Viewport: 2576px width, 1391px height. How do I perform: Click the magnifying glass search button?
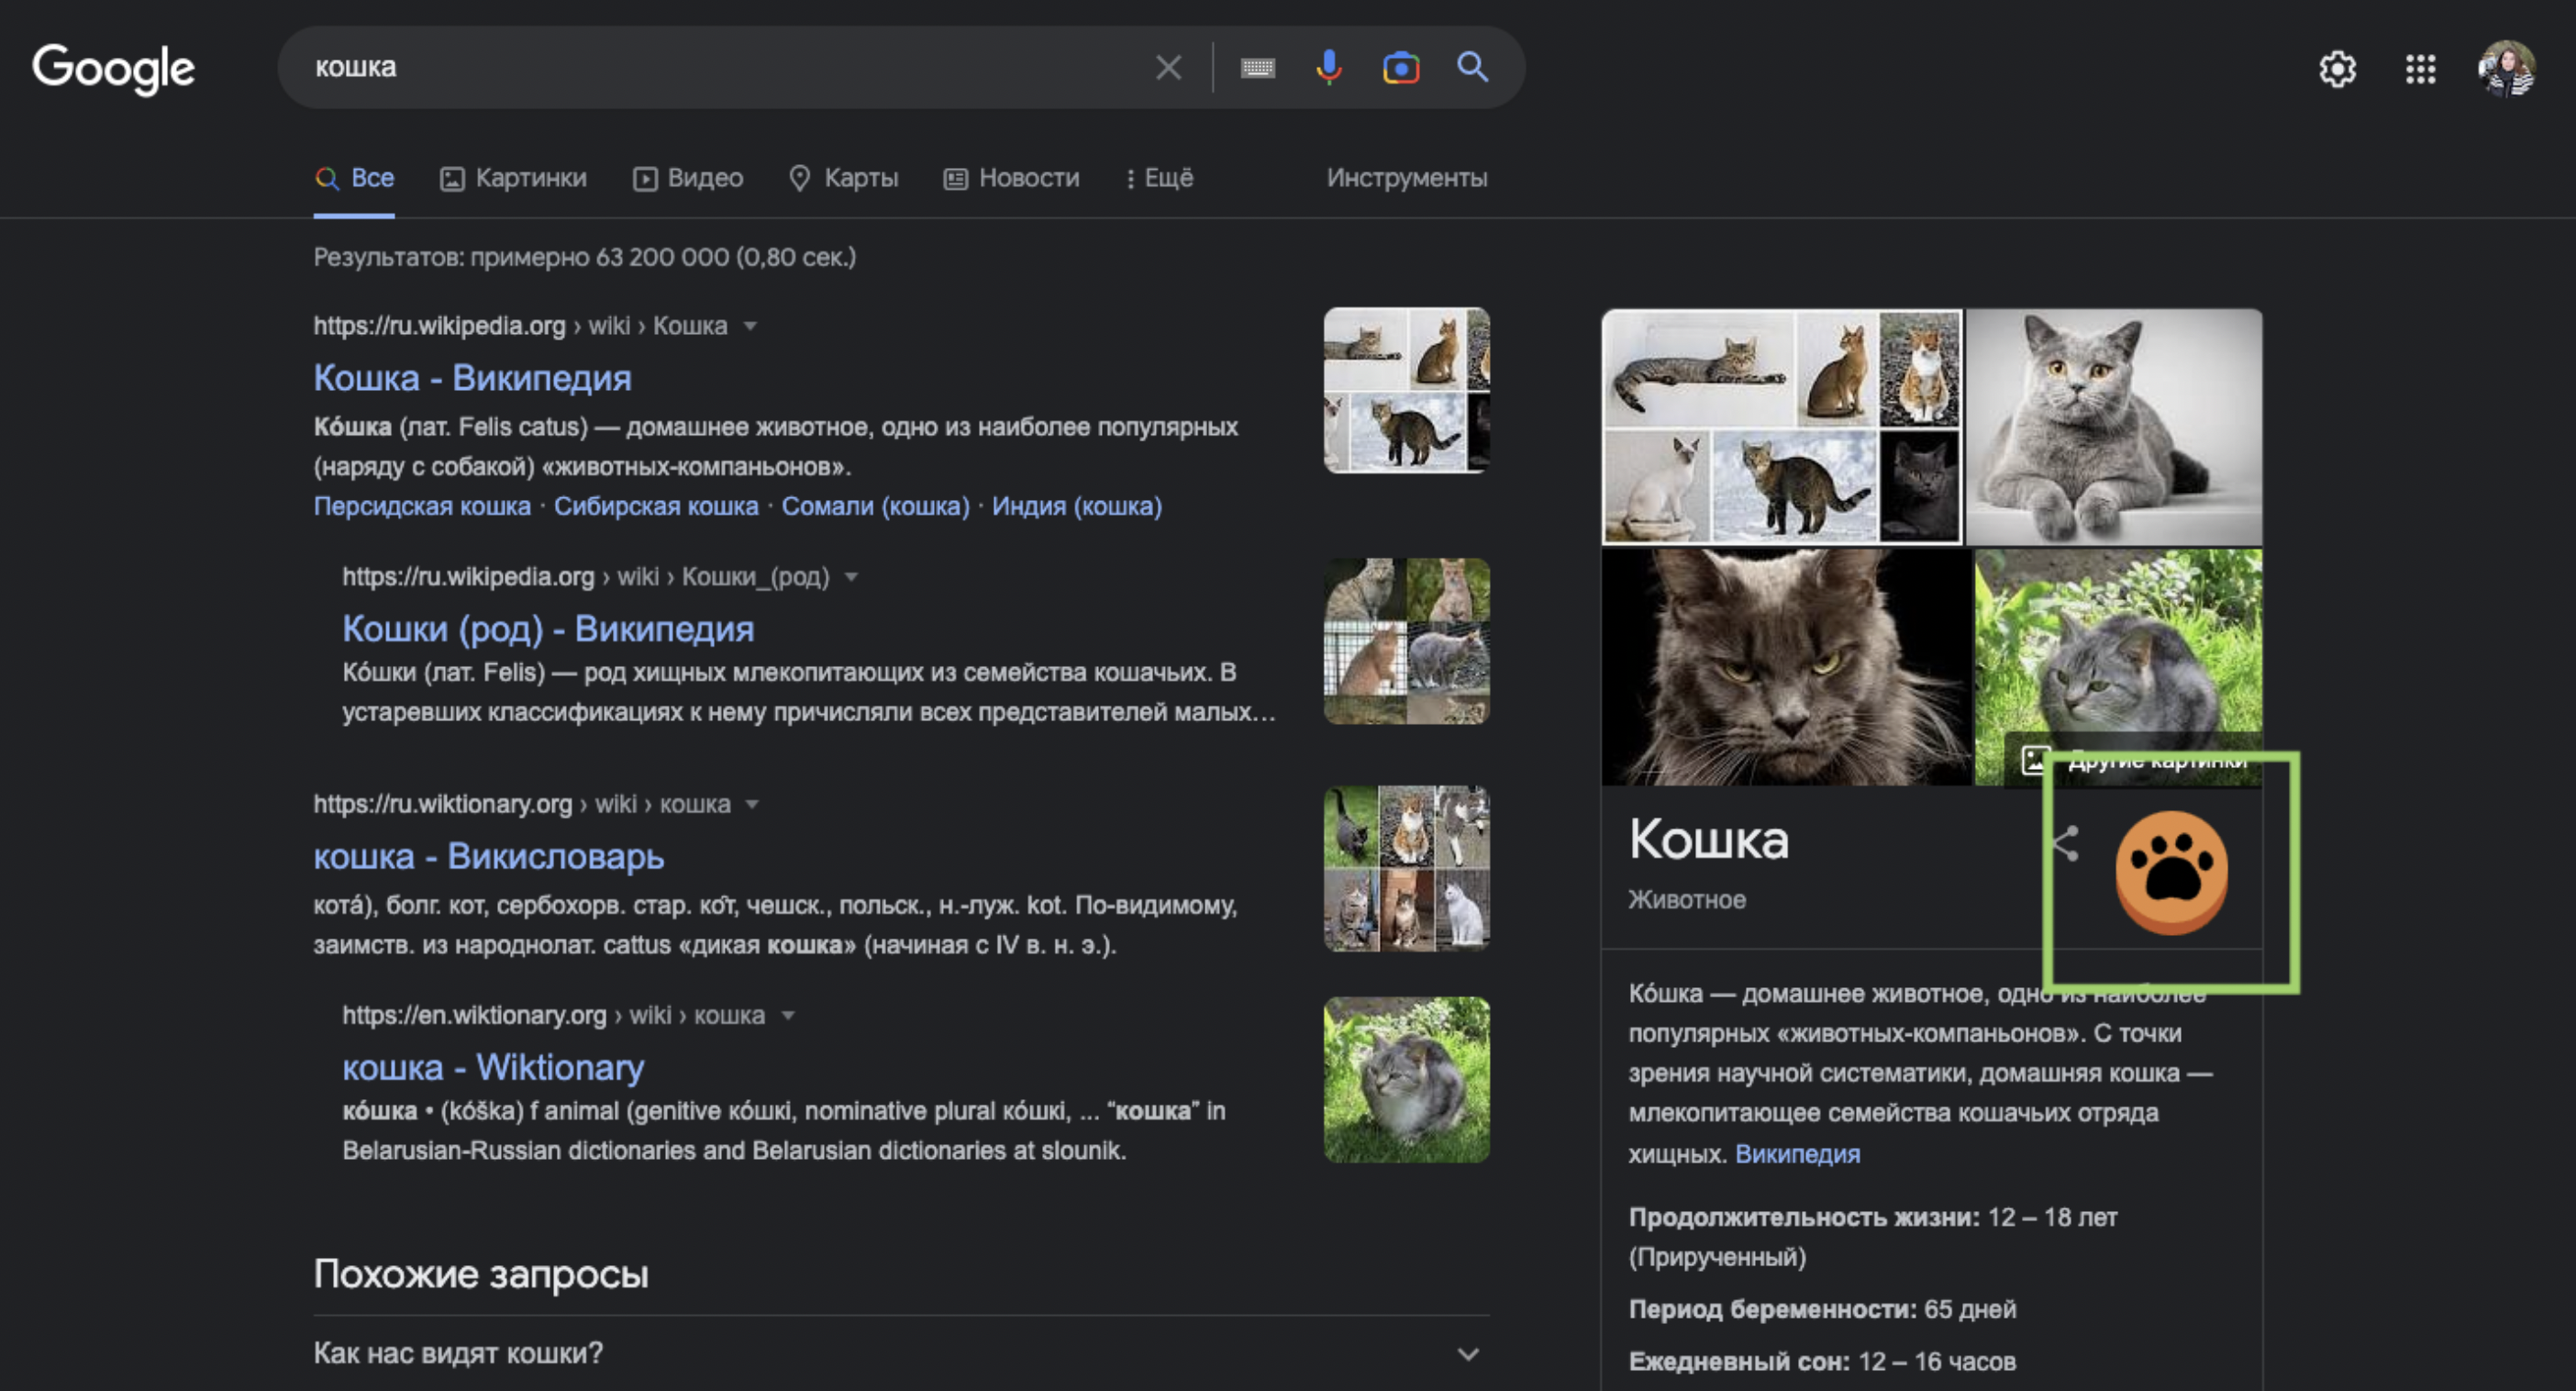[x=1472, y=67]
